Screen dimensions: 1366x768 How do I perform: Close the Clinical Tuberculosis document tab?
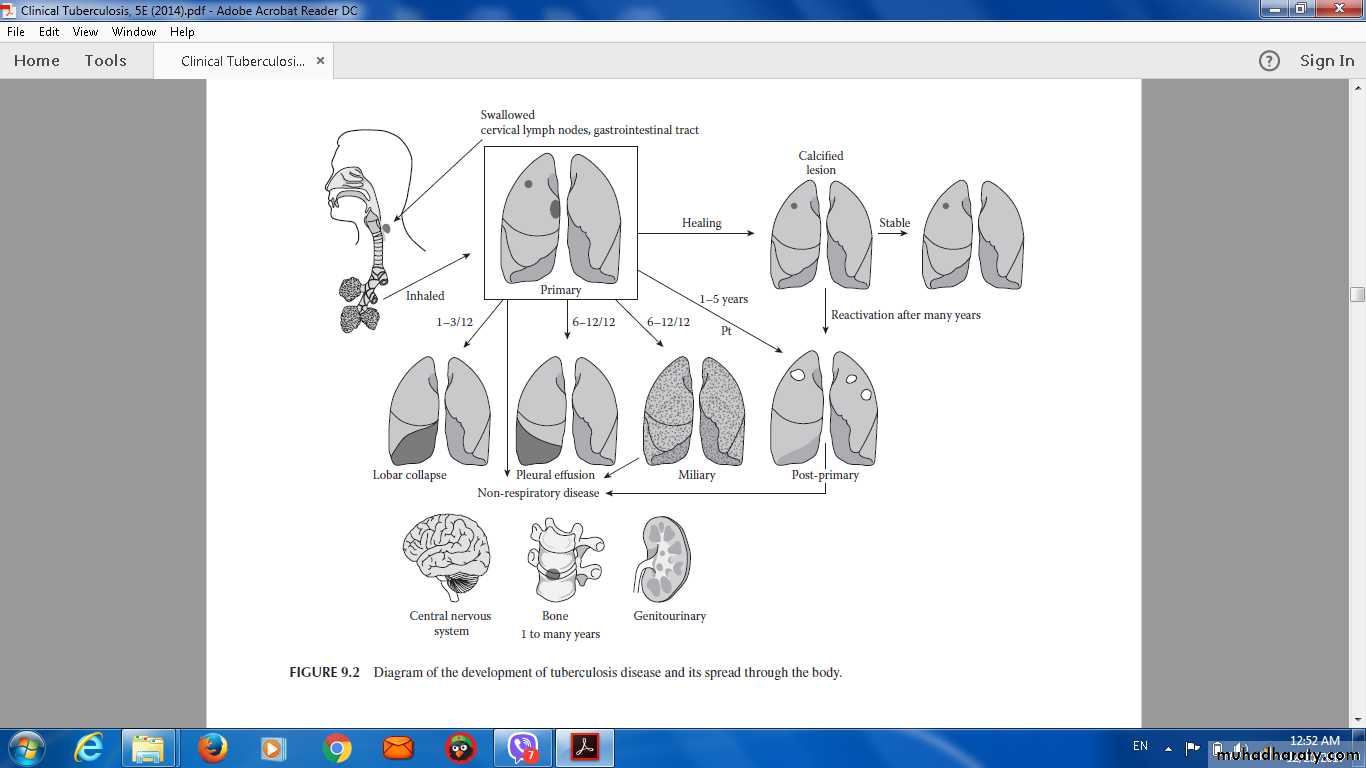(x=320, y=61)
